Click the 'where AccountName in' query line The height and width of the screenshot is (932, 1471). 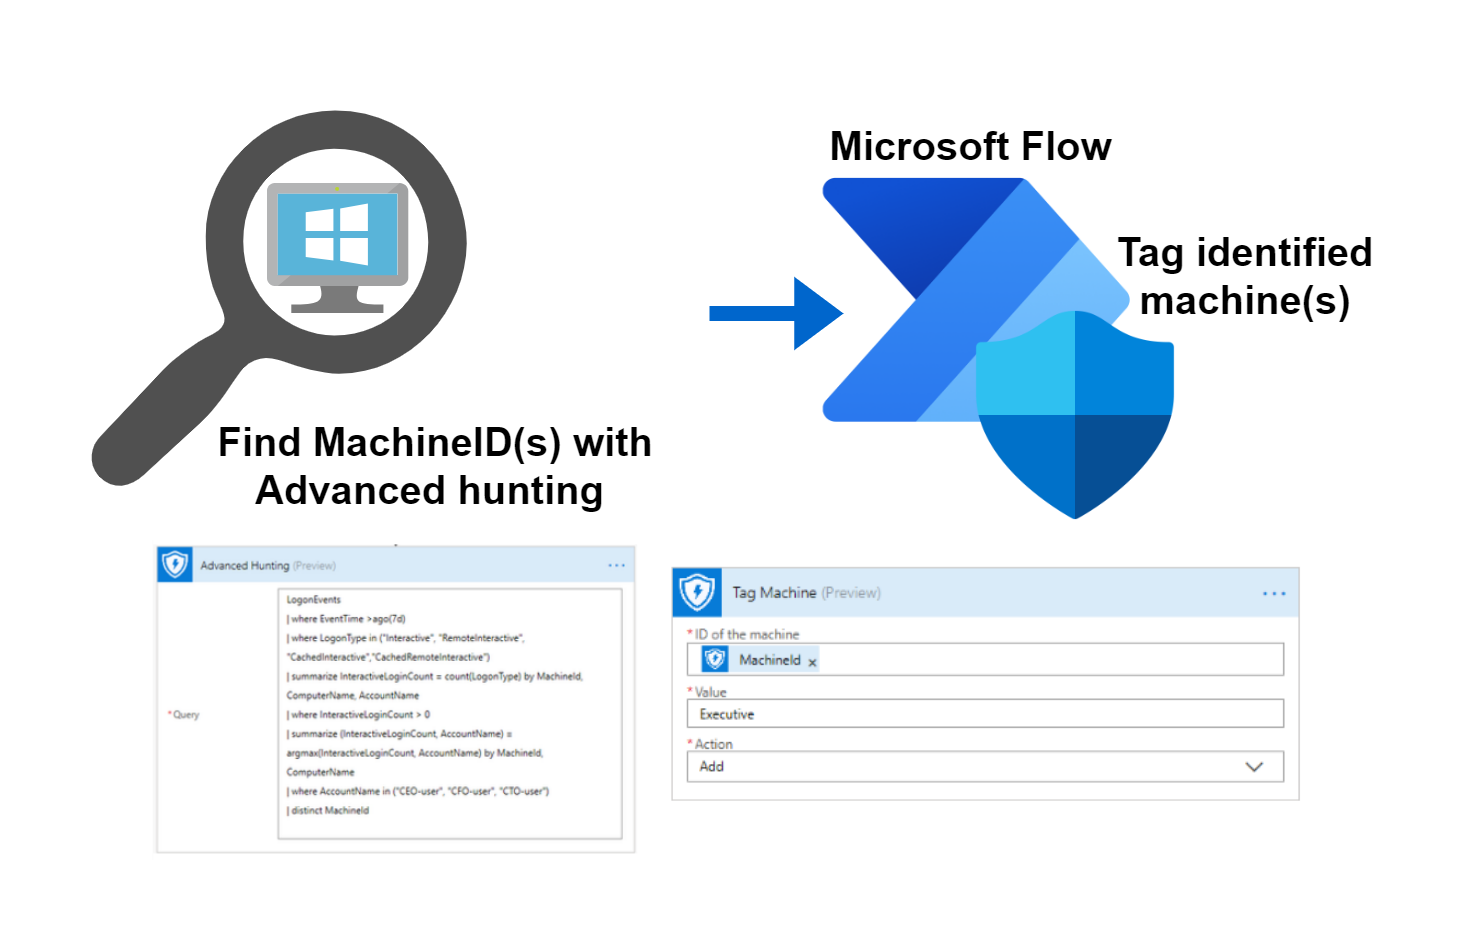pos(418,792)
